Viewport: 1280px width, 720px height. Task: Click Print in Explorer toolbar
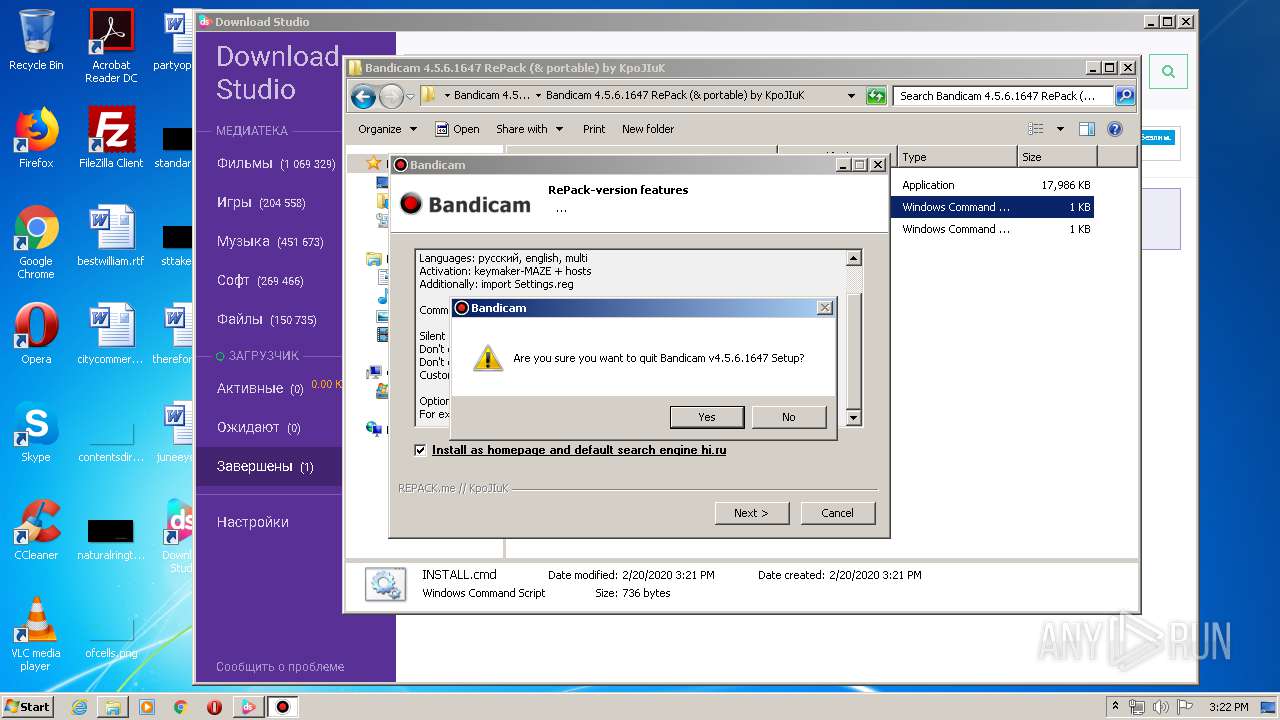[x=594, y=129]
